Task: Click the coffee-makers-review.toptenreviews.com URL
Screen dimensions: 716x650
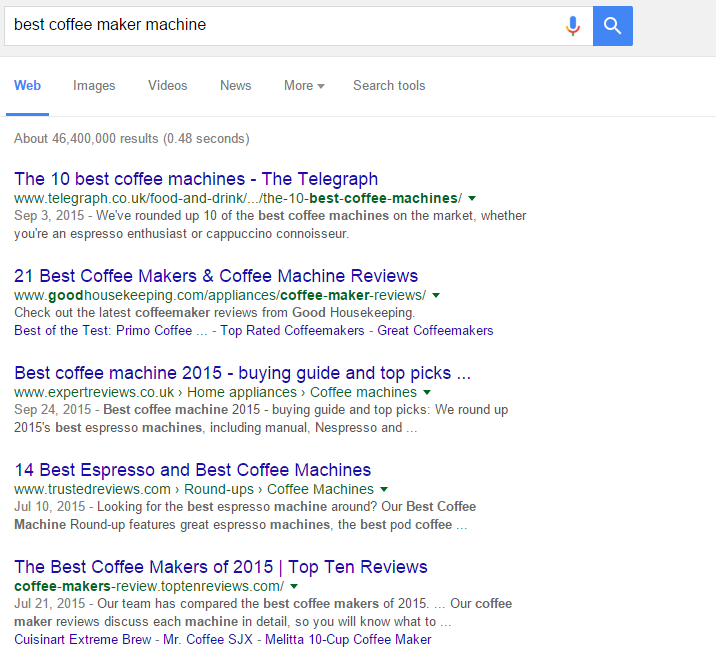Action: [149, 586]
